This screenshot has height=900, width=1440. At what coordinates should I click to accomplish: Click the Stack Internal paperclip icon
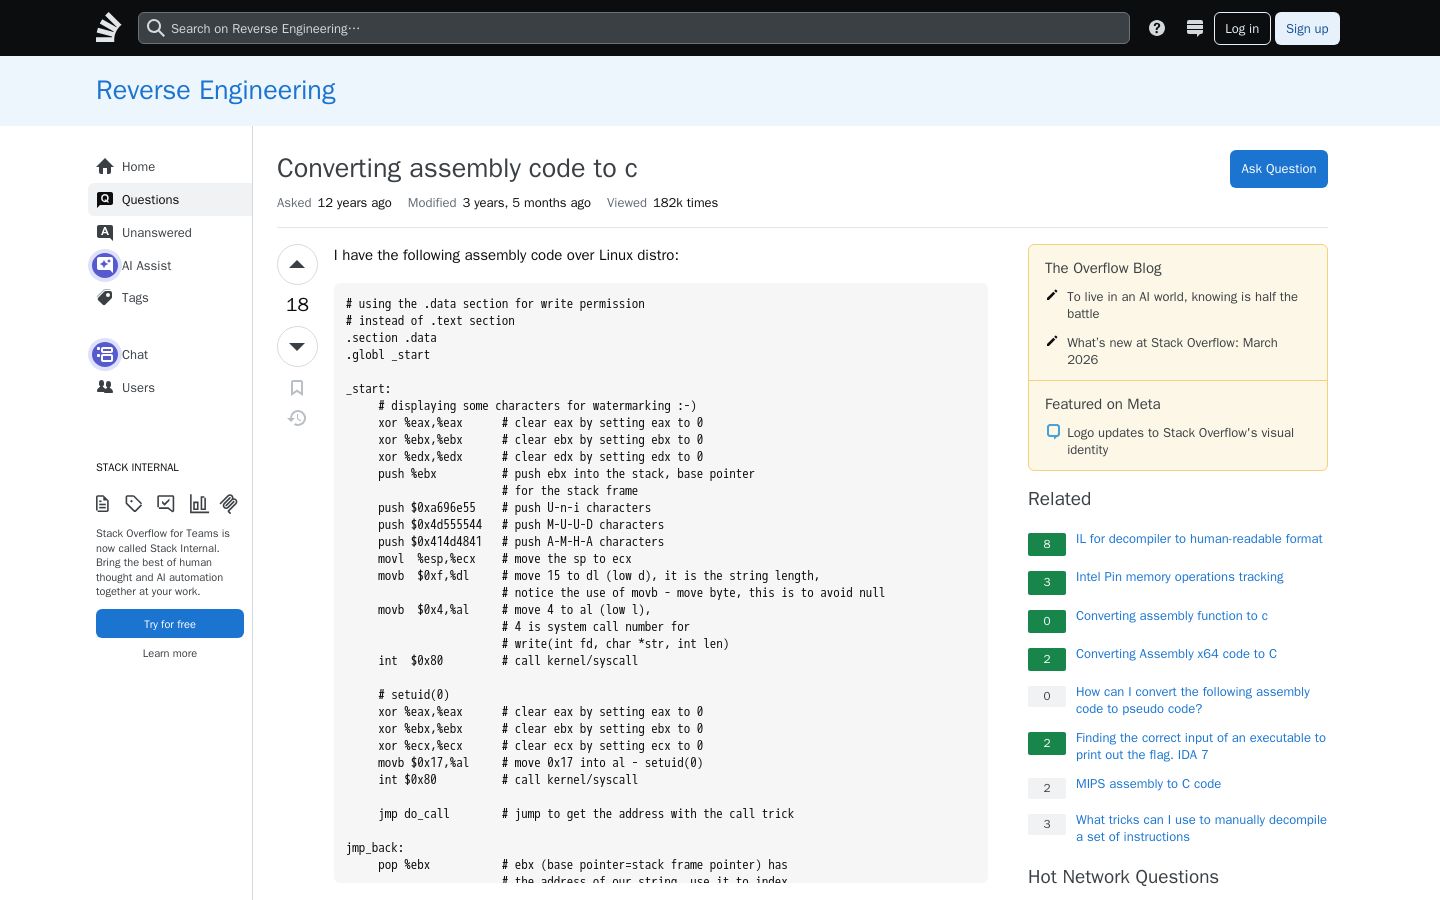[x=229, y=504]
